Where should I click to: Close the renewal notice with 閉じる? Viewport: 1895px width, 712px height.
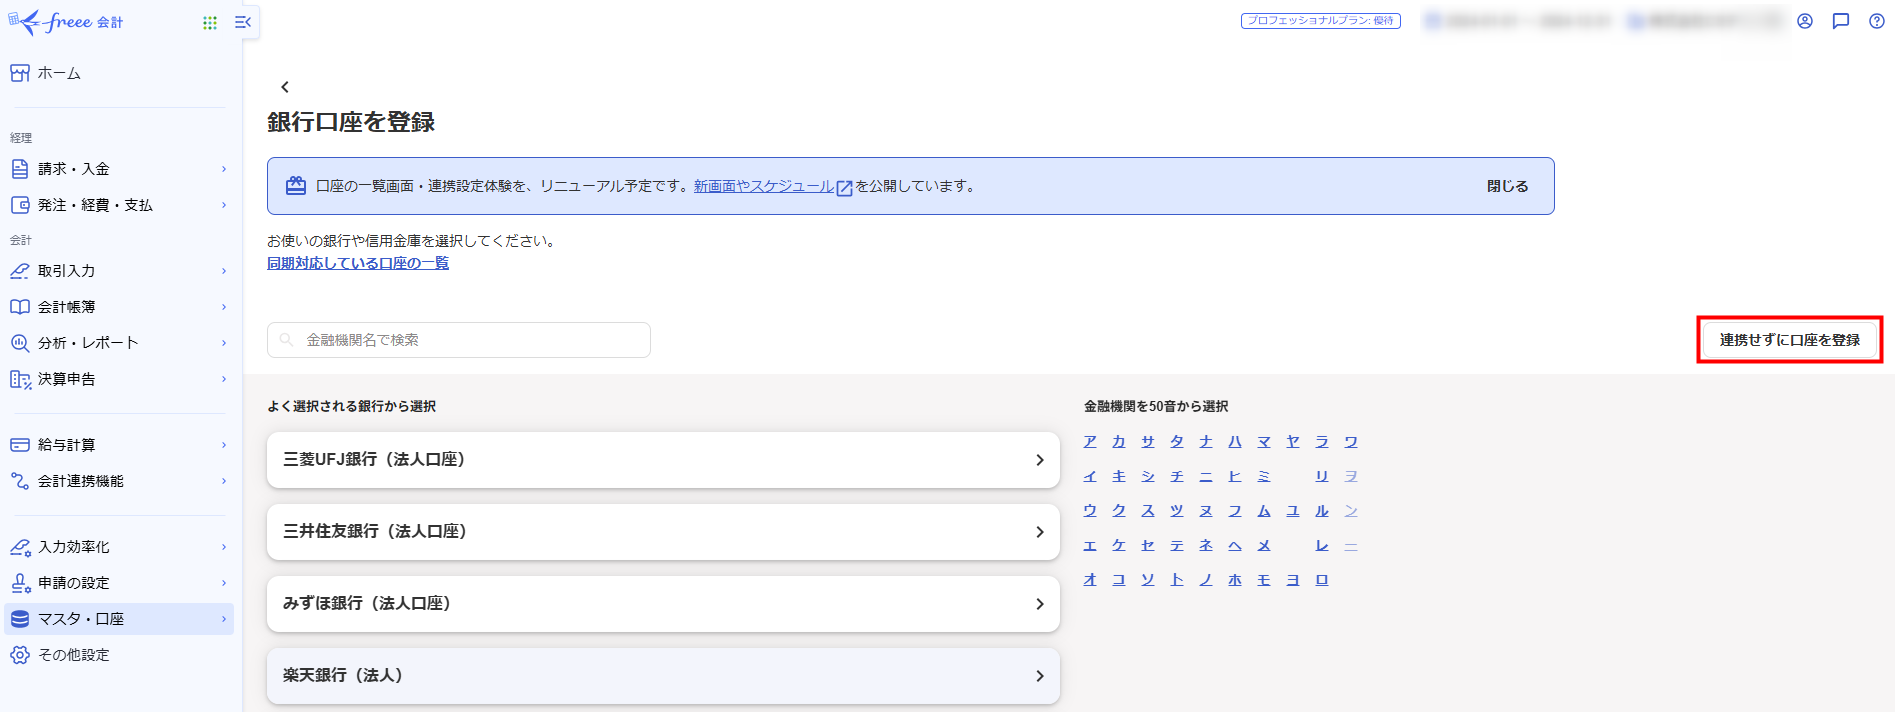point(1507,186)
